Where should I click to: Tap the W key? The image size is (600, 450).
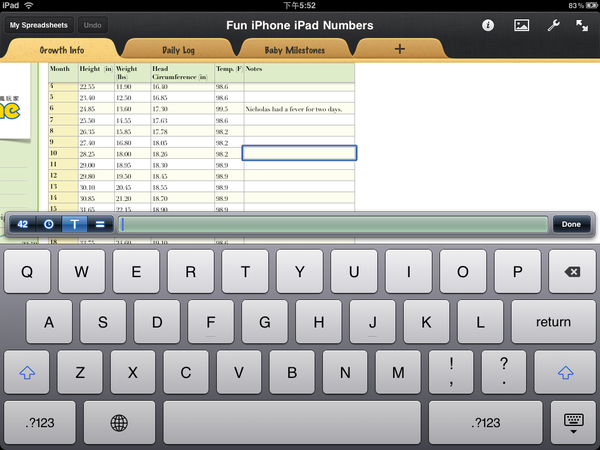pos(82,272)
